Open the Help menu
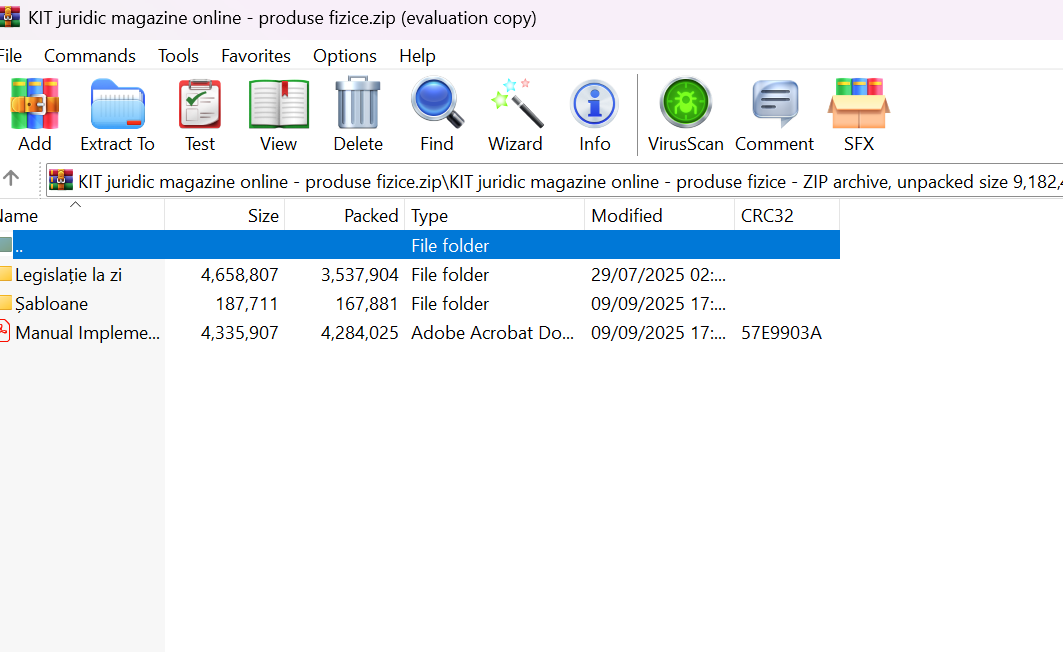Screen dimensions: 1063x652 pyautogui.click(x=417, y=56)
